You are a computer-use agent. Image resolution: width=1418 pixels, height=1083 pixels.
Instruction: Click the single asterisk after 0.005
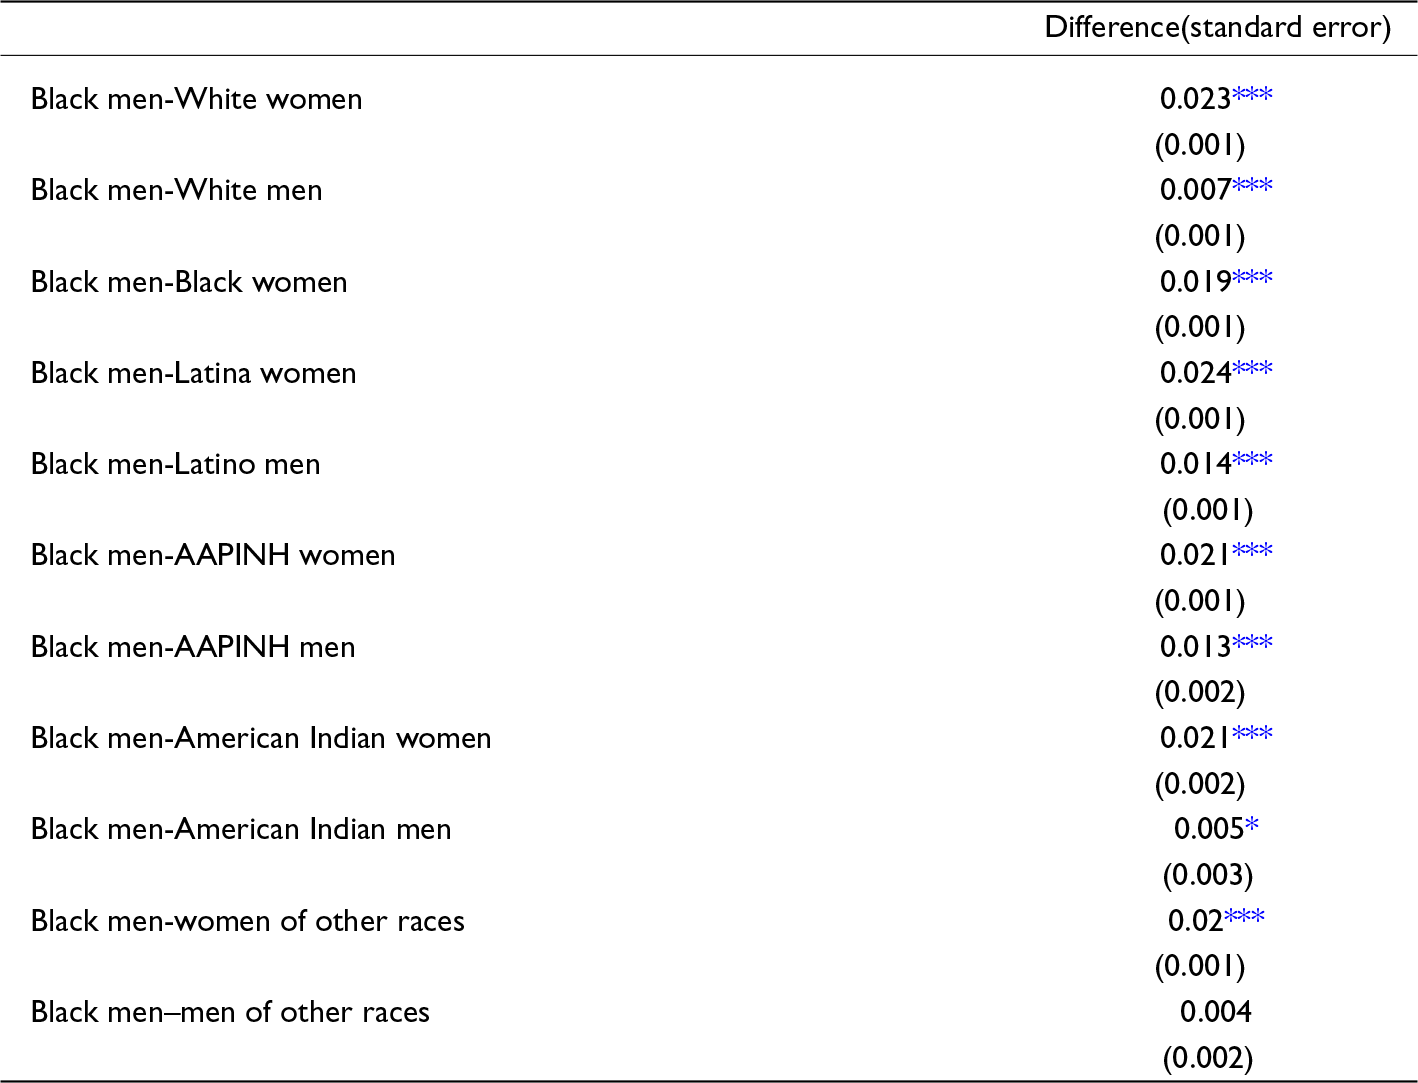tap(1252, 827)
